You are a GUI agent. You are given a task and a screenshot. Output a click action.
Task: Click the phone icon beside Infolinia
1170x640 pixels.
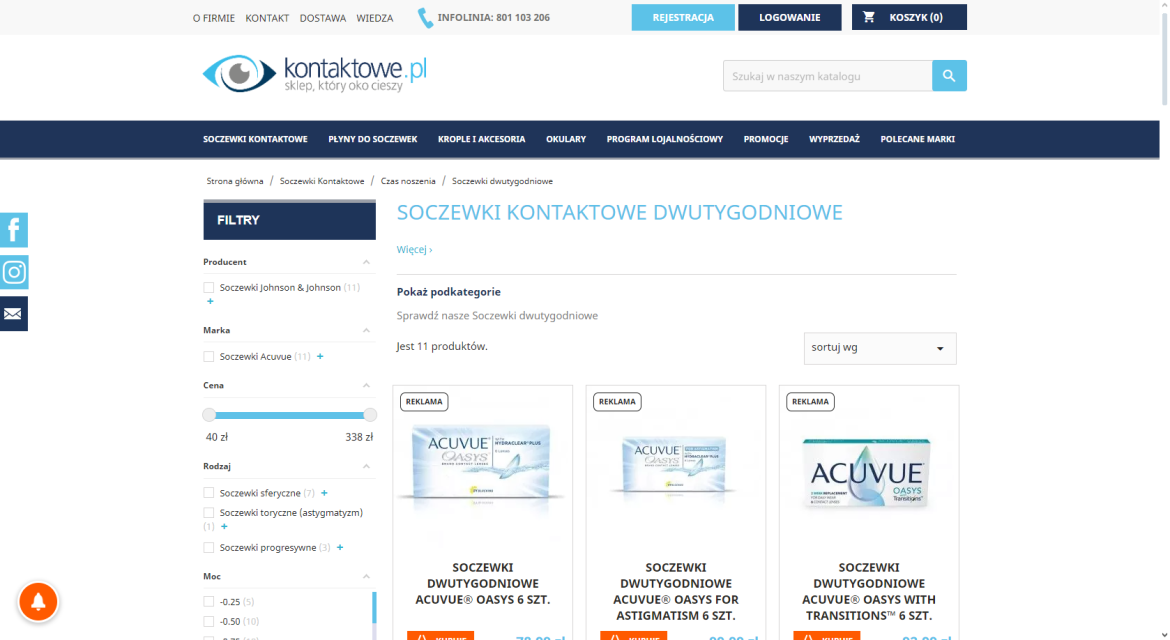click(x=425, y=18)
